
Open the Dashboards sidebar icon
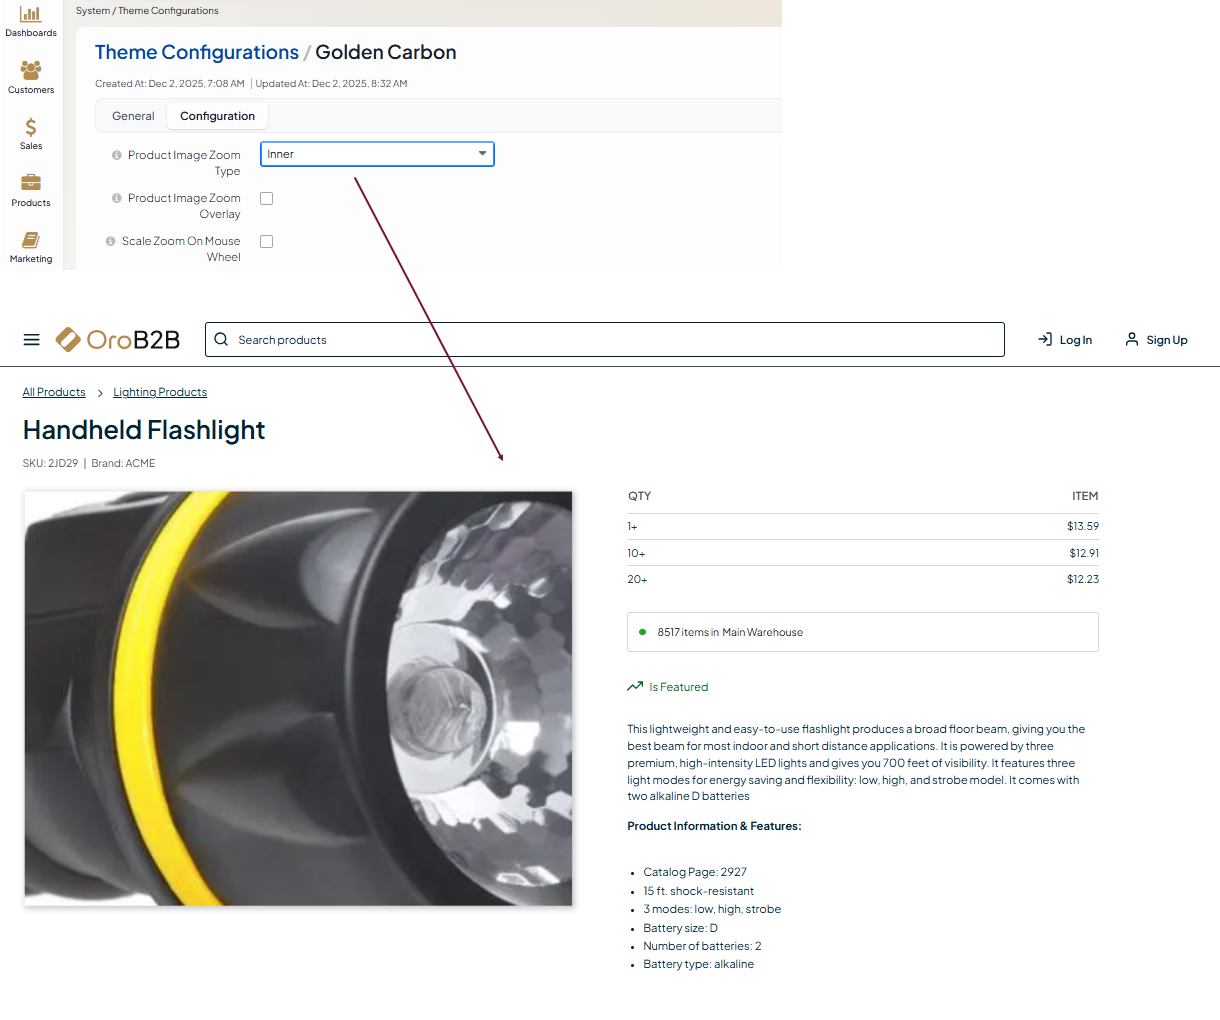pos(31,15)
